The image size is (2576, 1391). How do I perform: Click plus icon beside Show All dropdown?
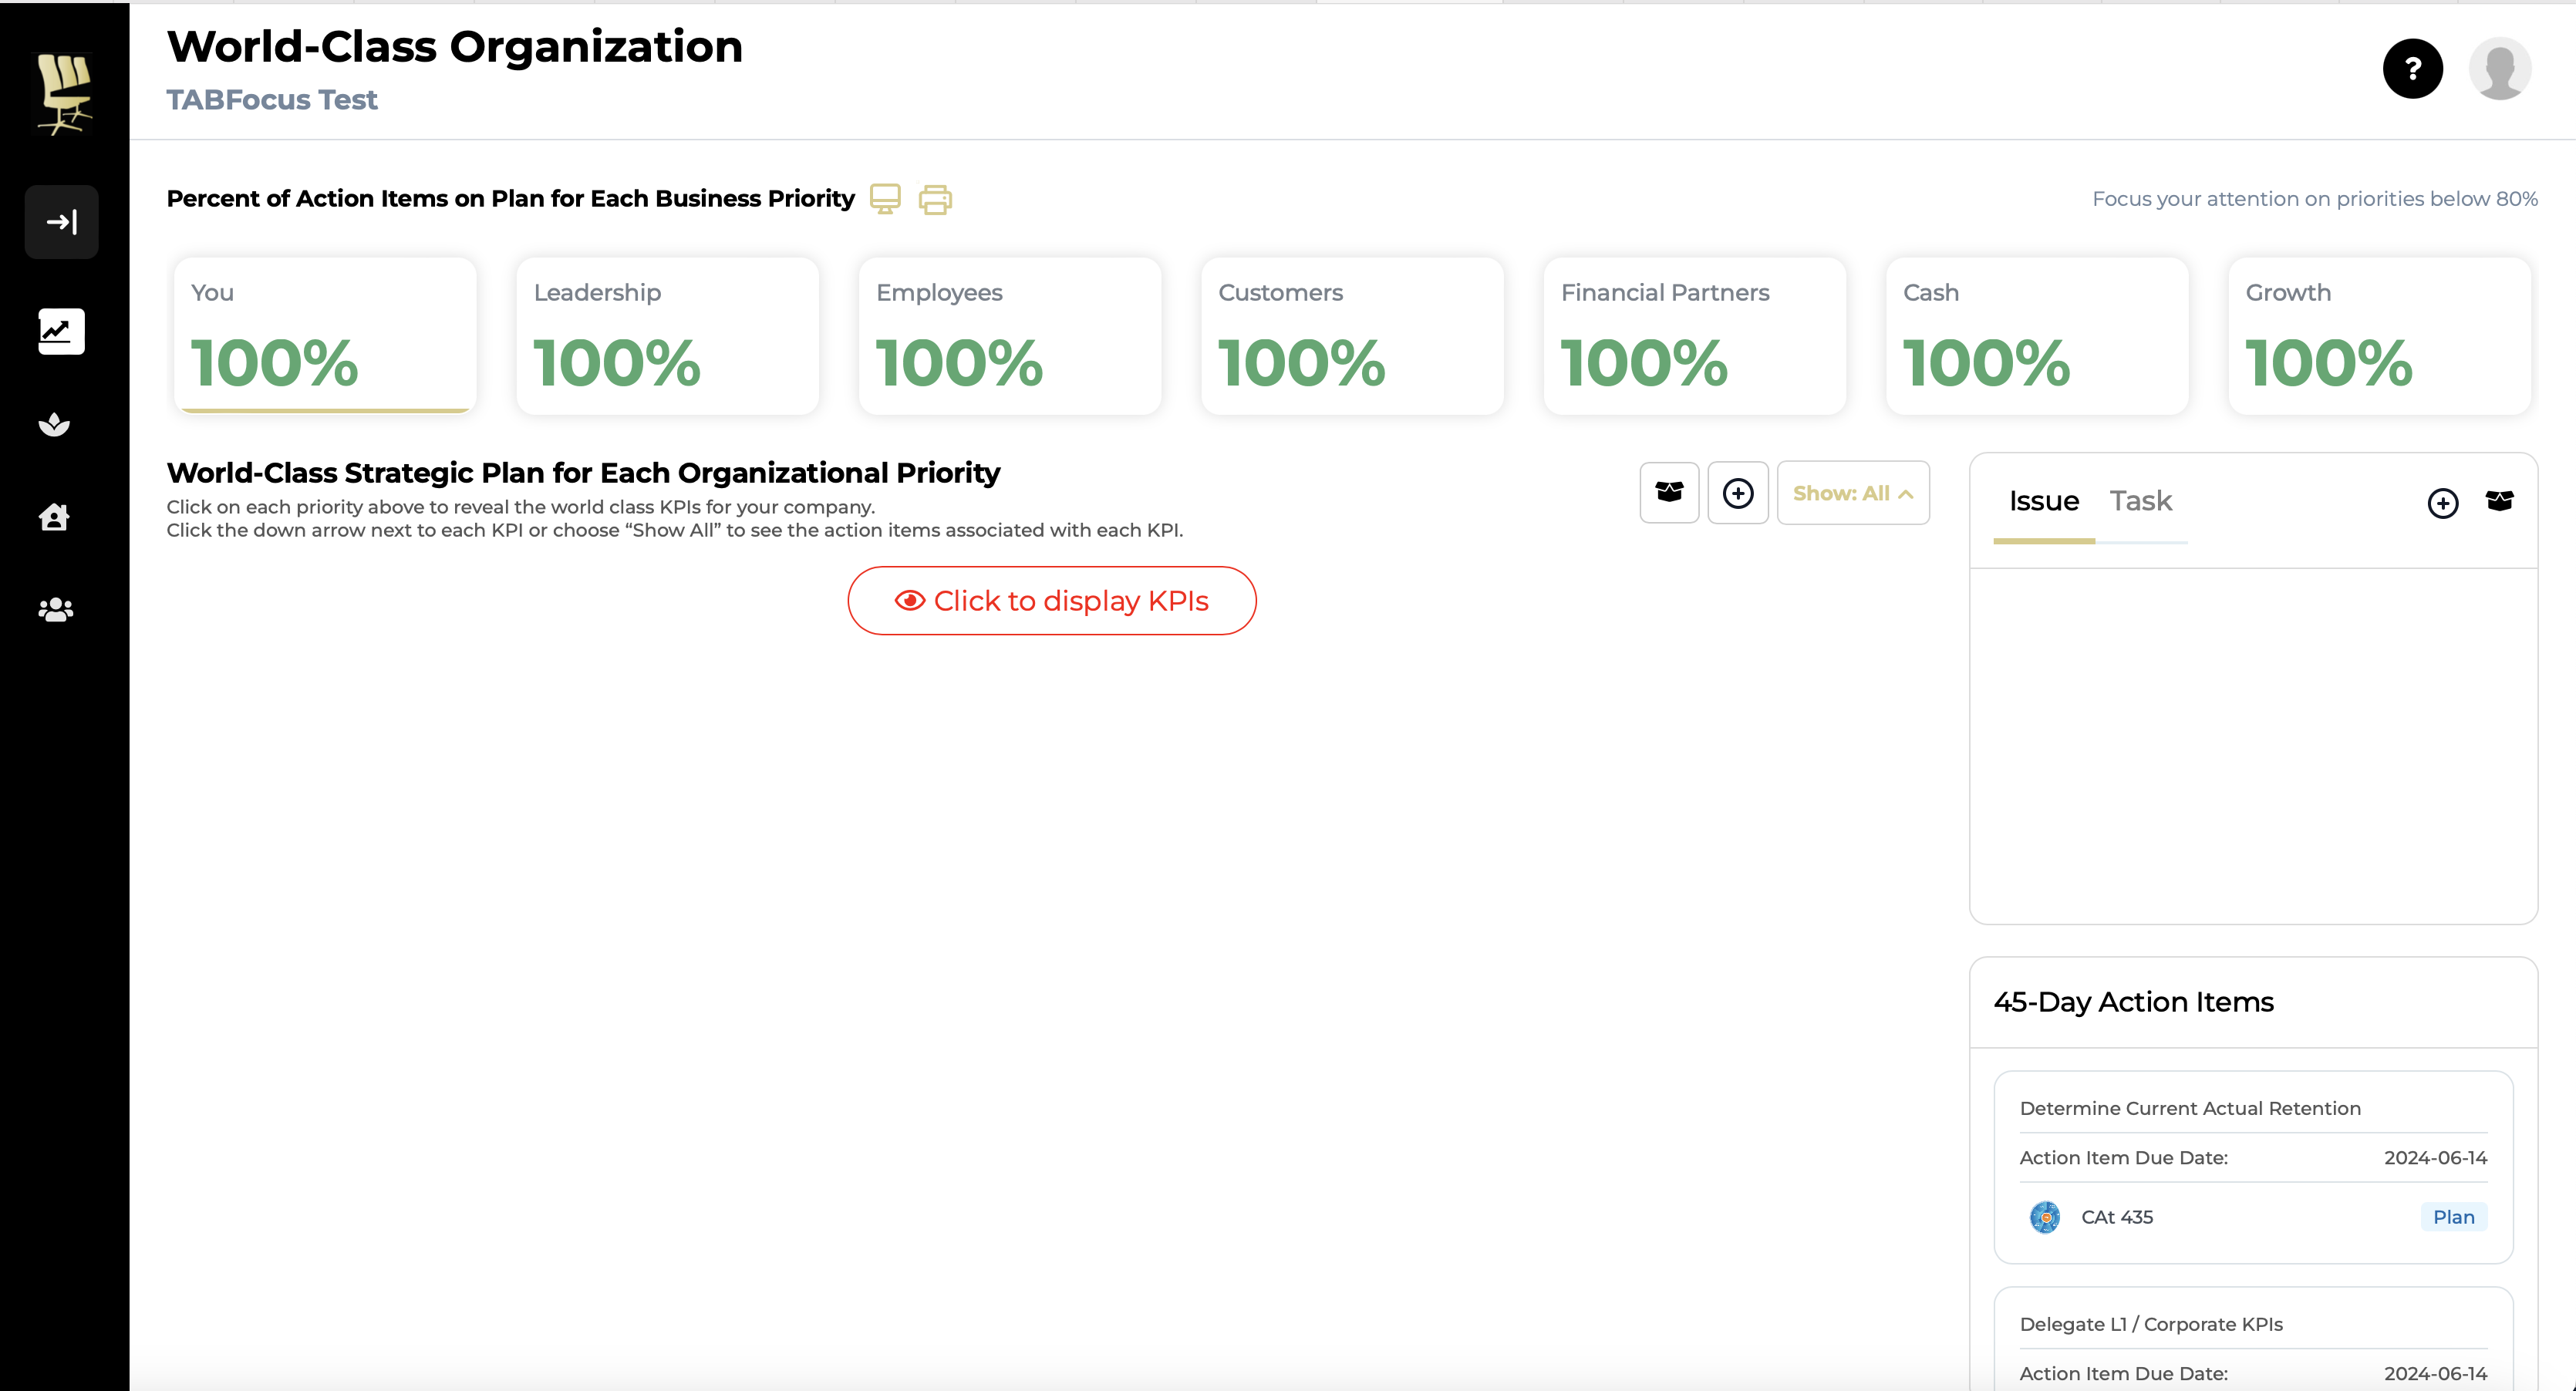tap(1738, 493)
